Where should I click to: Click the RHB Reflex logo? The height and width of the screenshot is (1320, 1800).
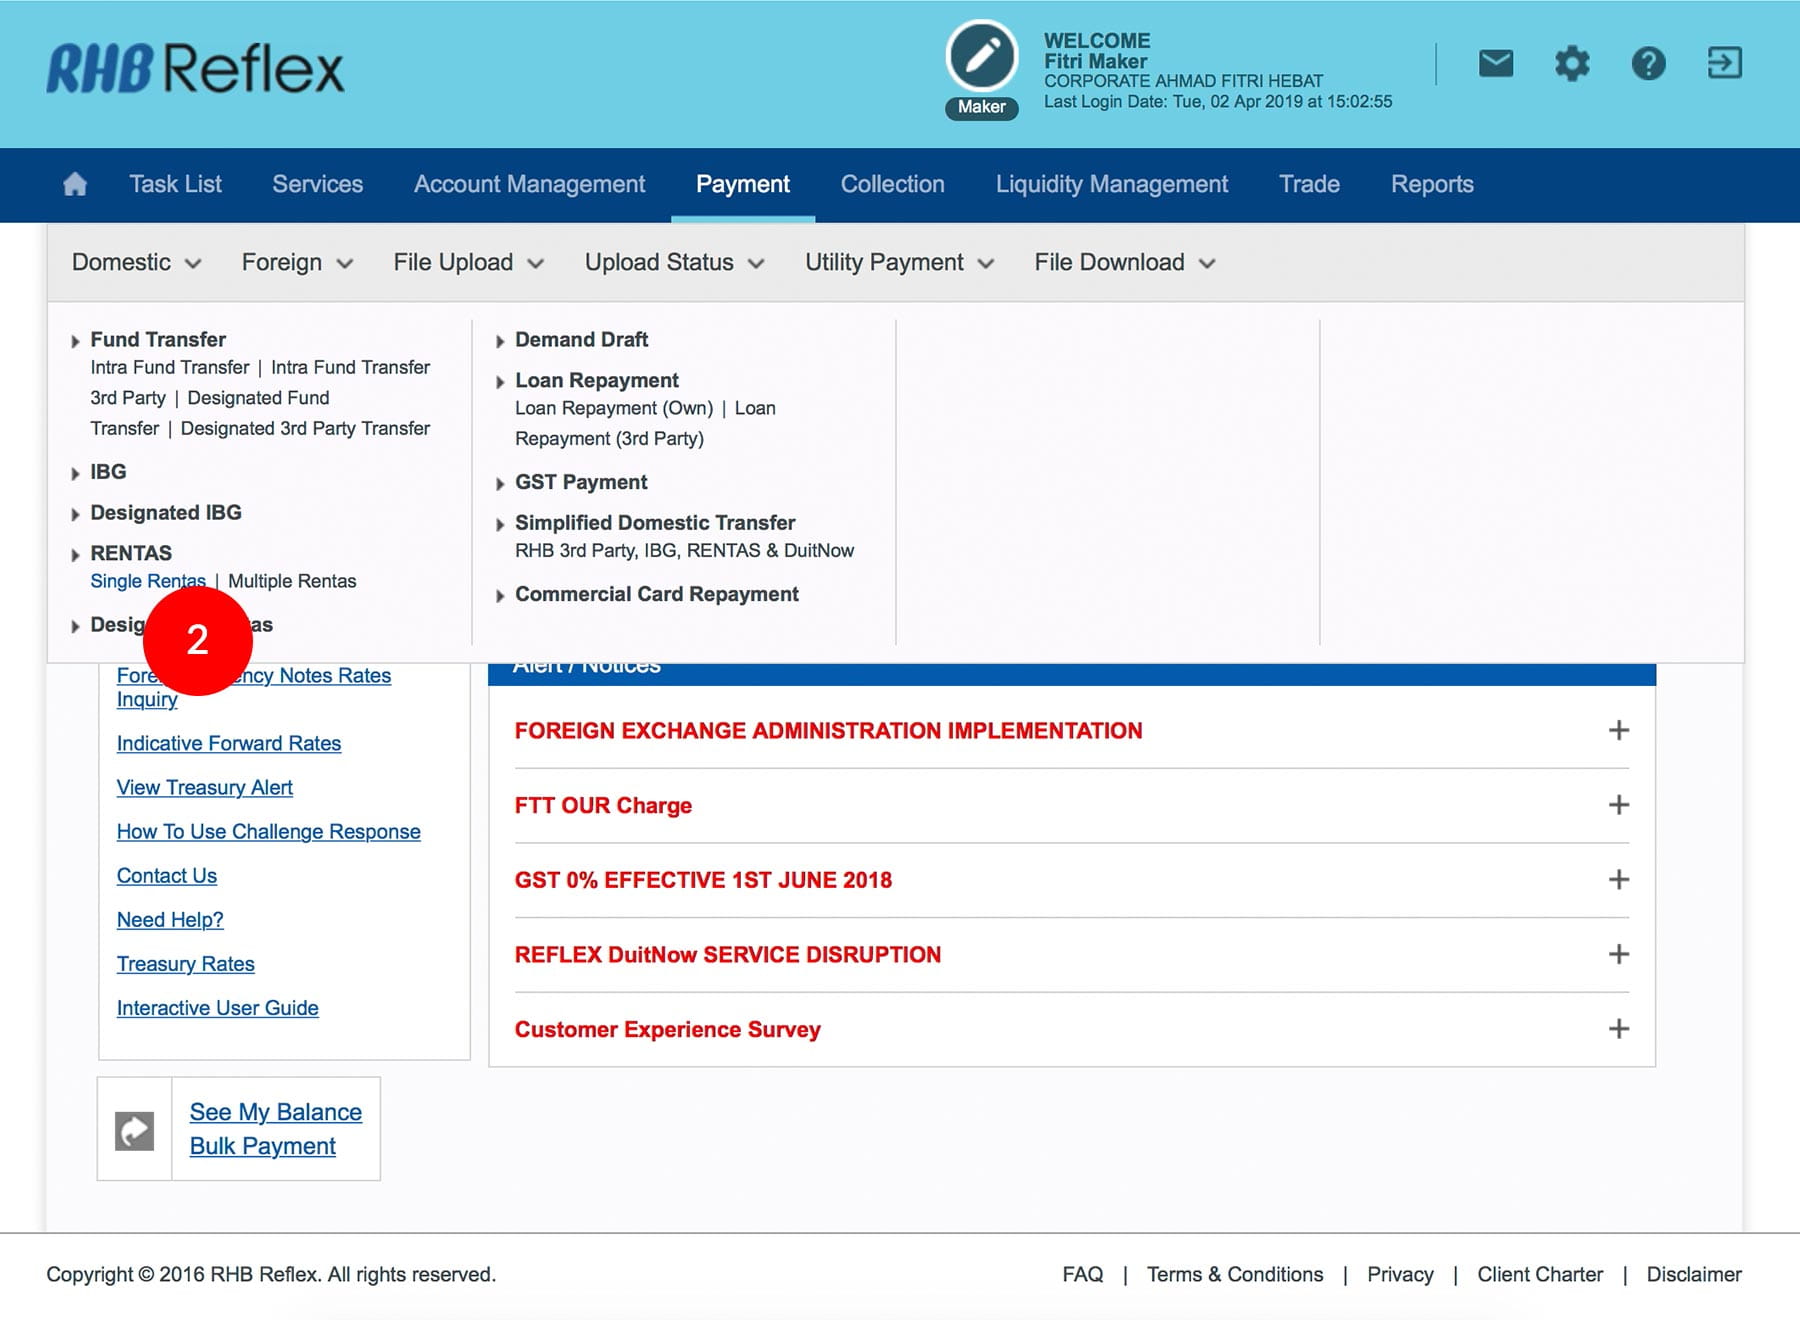pyautogui.click(x=195, y=68)
